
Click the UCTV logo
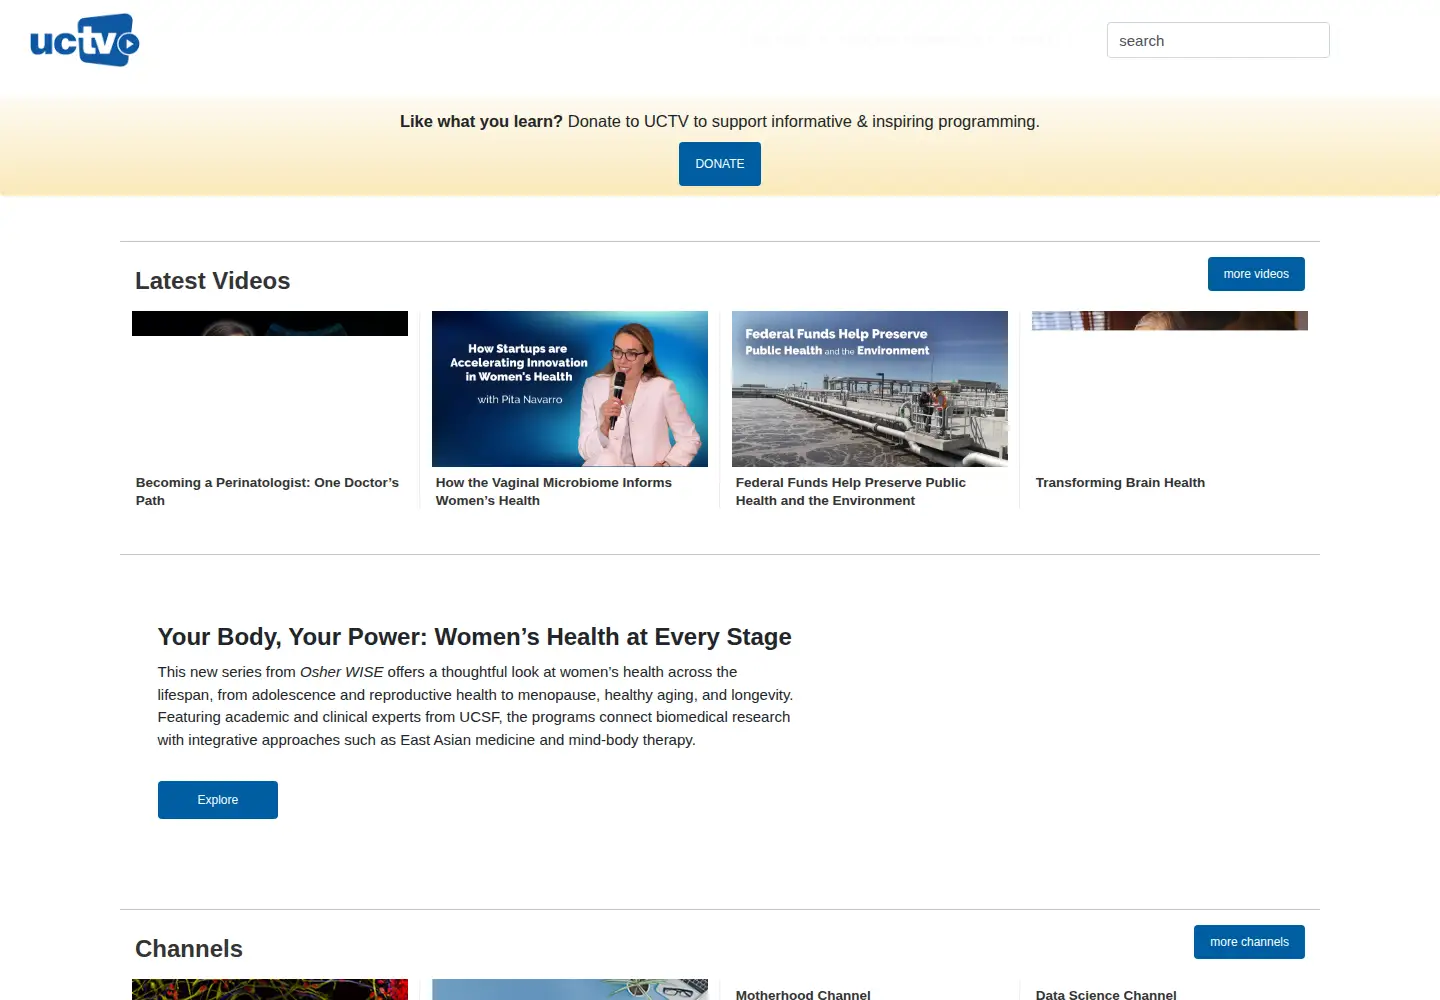(x=85, y=40)
